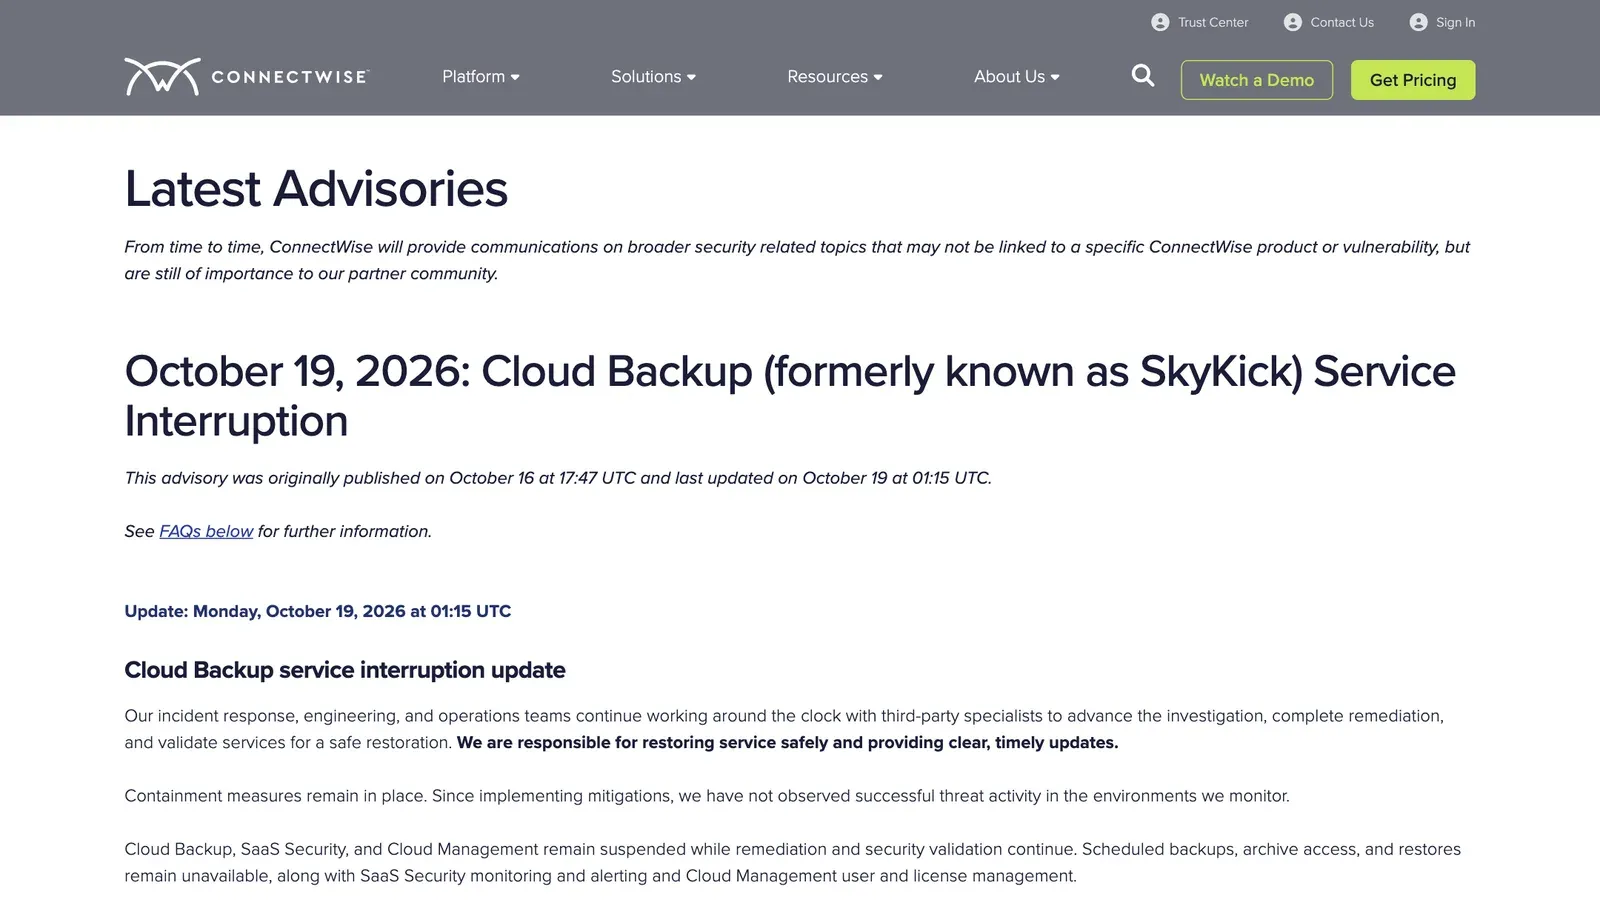
Task: Click the 'Containment measures remain in place' paragraph
Action: (707, 796)
